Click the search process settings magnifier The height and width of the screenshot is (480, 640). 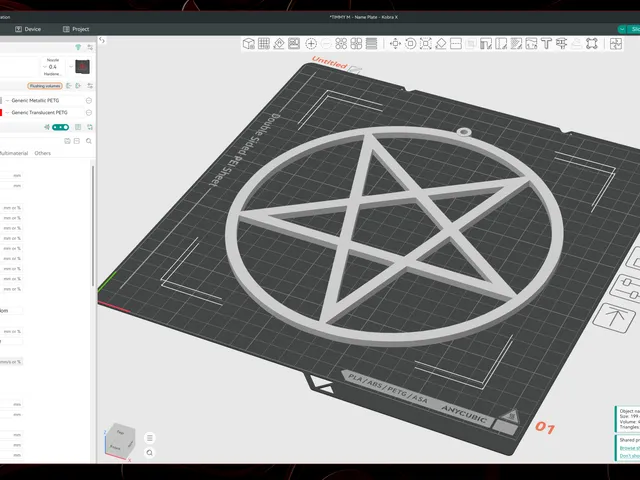(x=89, y=141)
